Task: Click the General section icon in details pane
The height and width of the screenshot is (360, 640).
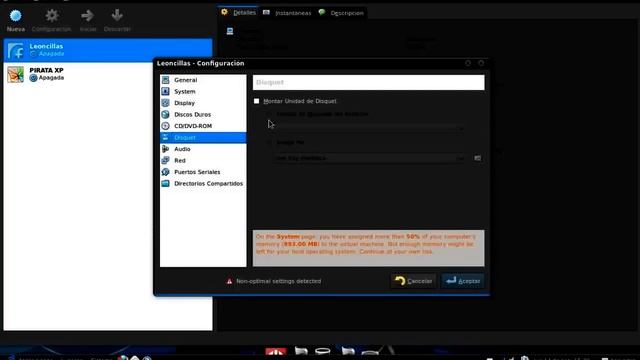Action: point(230,31)
